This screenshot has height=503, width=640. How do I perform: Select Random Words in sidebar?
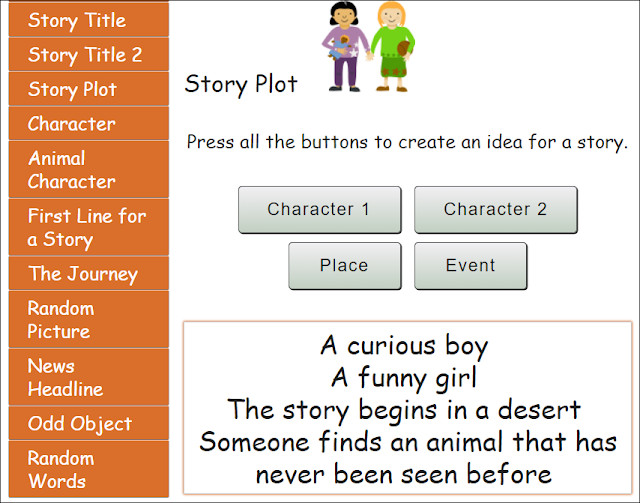click(x=89, y=469)
